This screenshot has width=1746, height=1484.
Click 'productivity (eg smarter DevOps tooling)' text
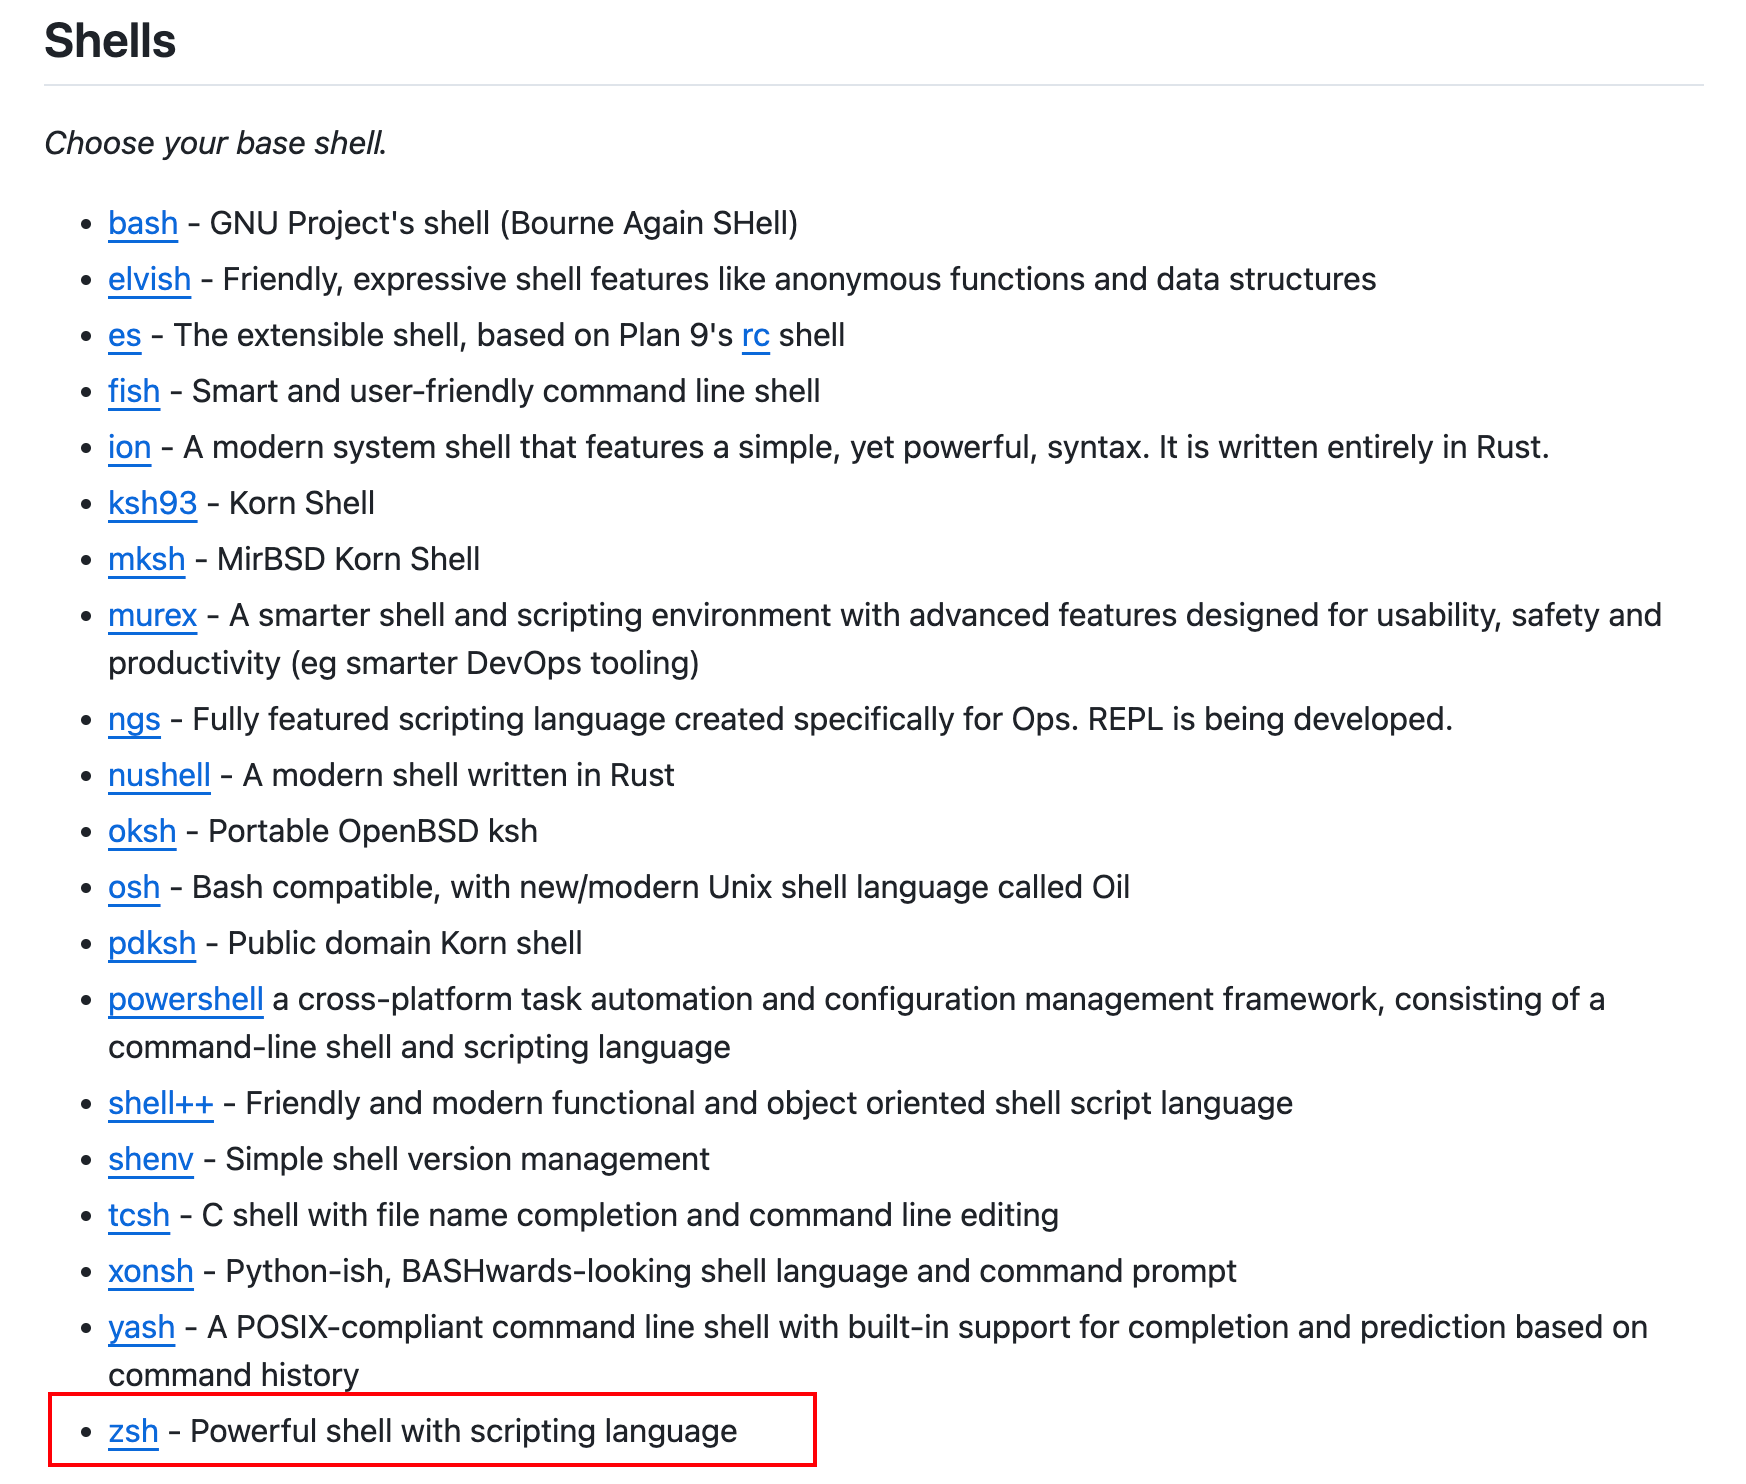tap(403, 663)
